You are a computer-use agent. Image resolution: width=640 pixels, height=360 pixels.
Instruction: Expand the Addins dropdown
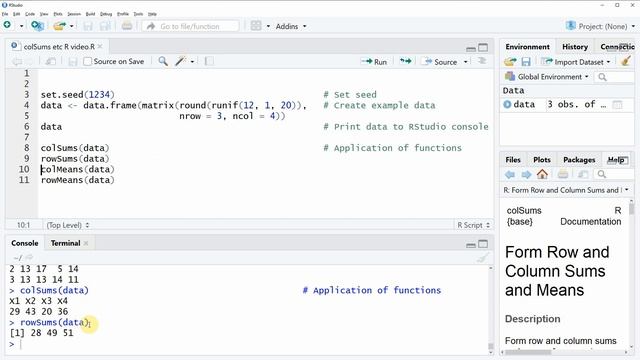(x=291, y=26)
